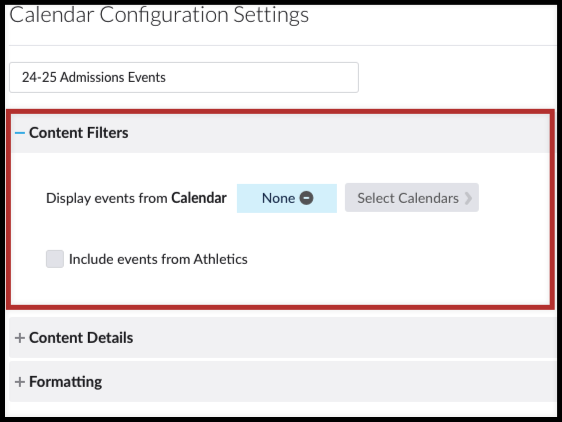This screenshot has width=562, height=422.
Task: Click the Calendar Configuration Settings heading
Action: [x=159, y=15]
